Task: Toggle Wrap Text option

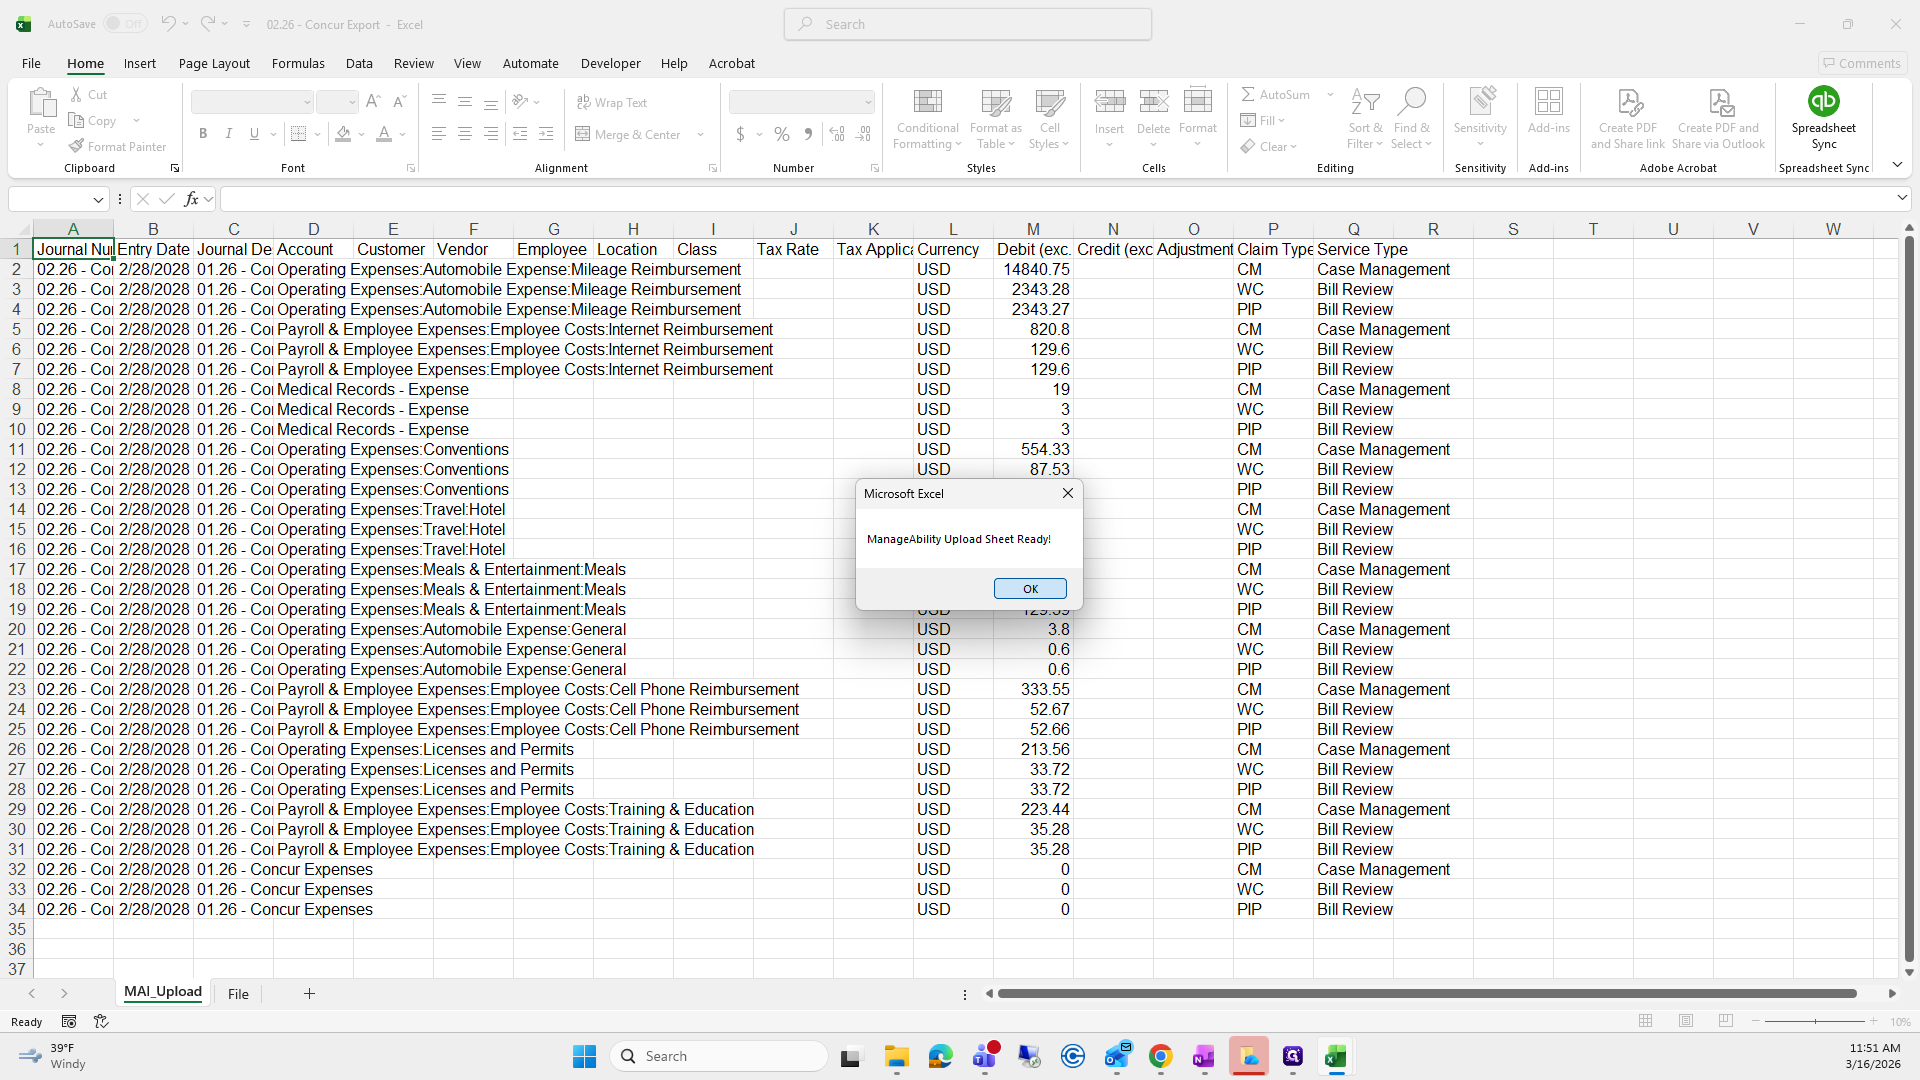Action: click(x=611, y=102)
